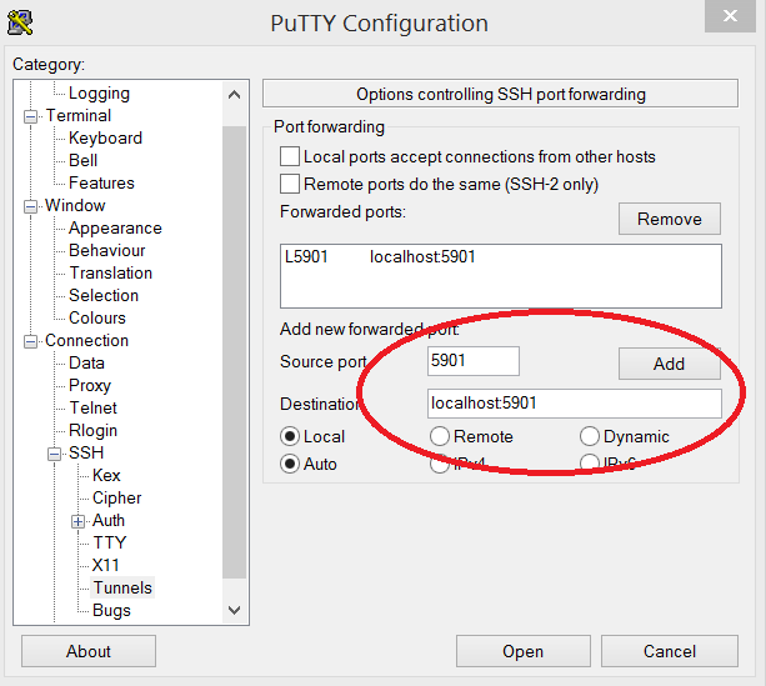
Task: Open the Features category
Action: click(102, 183)
